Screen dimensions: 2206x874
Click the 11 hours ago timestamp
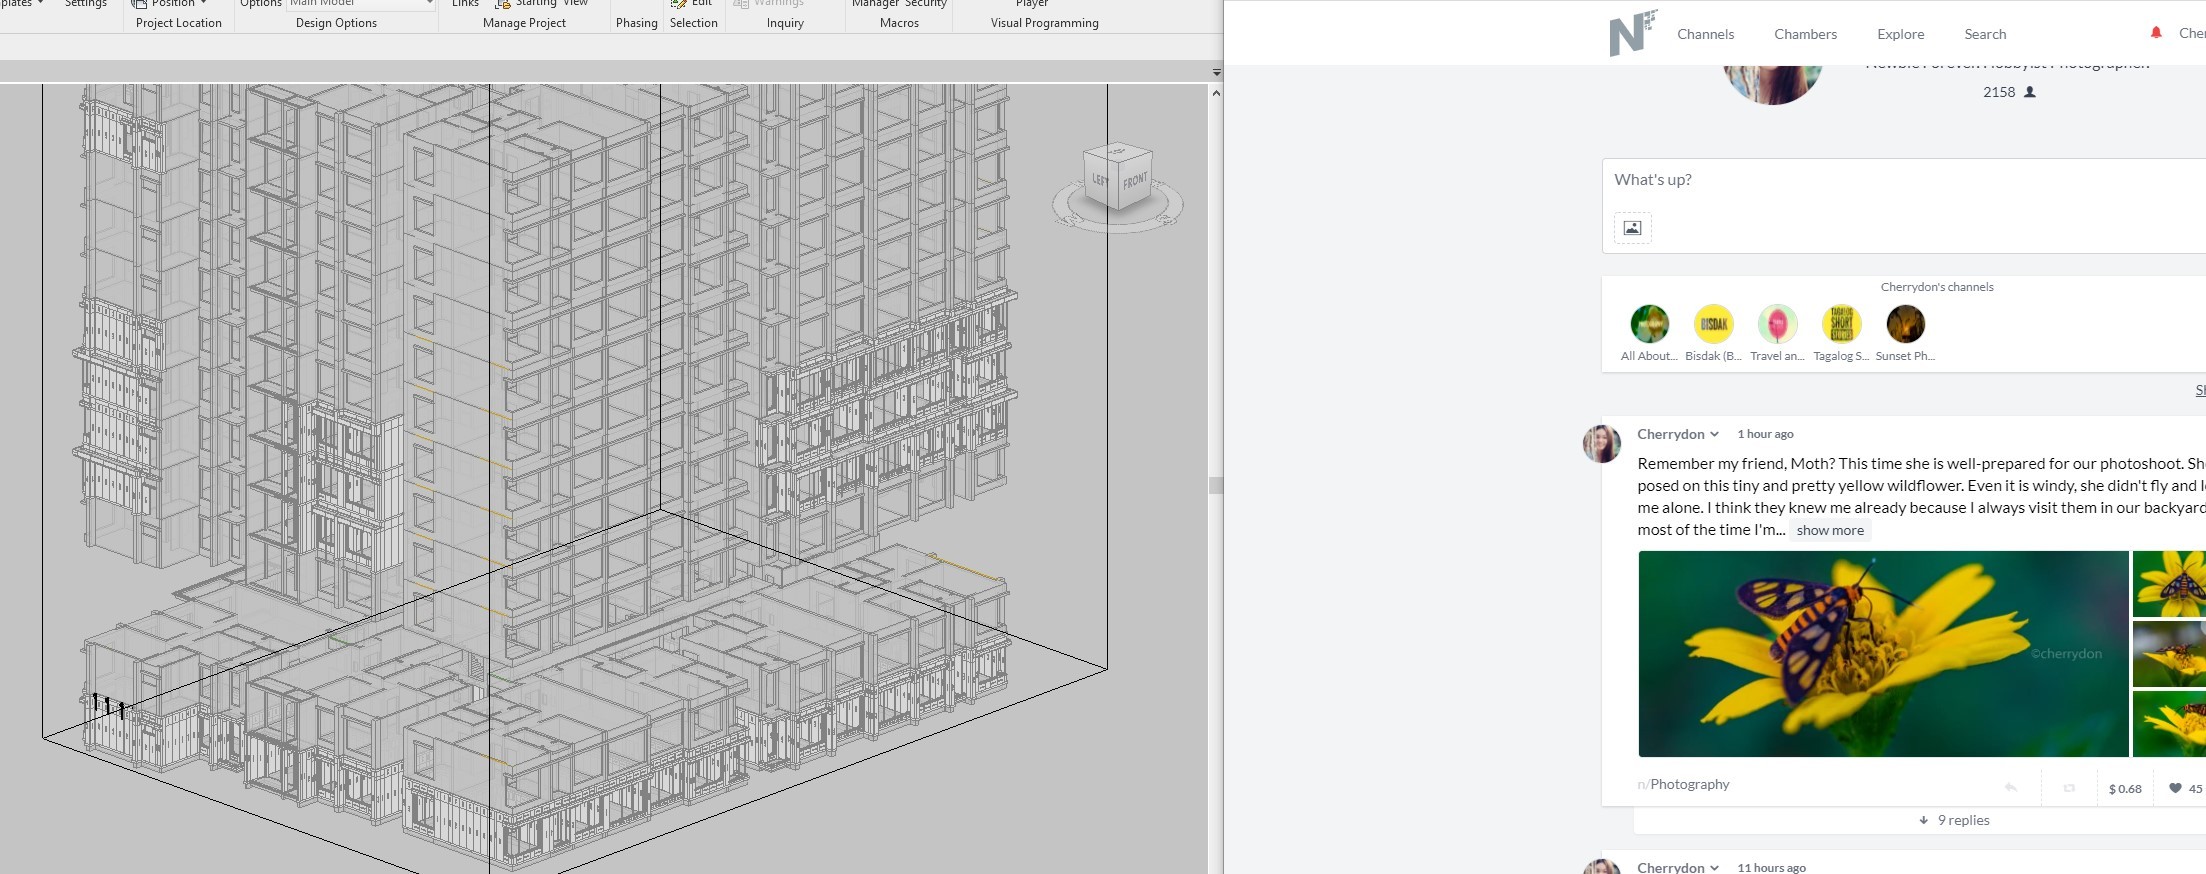click(1771, 868)
